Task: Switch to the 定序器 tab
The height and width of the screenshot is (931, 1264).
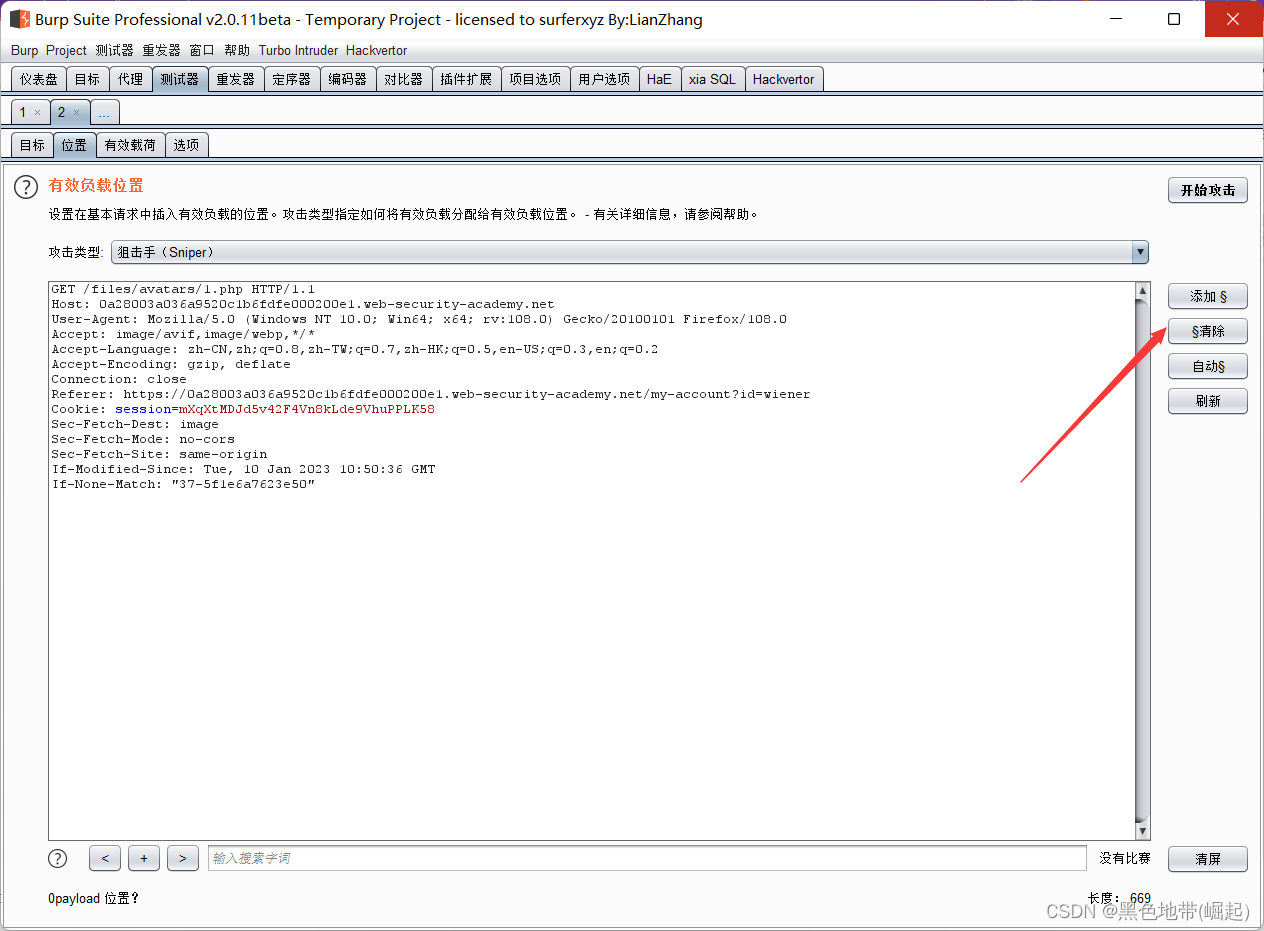Action: [x=292, y=79]
